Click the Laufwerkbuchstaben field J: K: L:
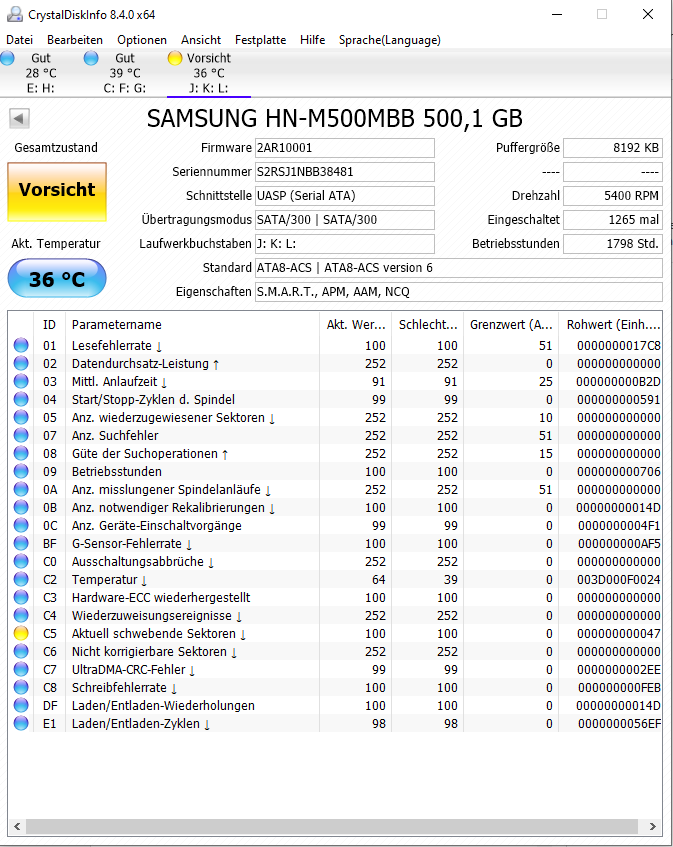Image resolution: width=673 pixels, height=847 pixels. click(345, 244)
